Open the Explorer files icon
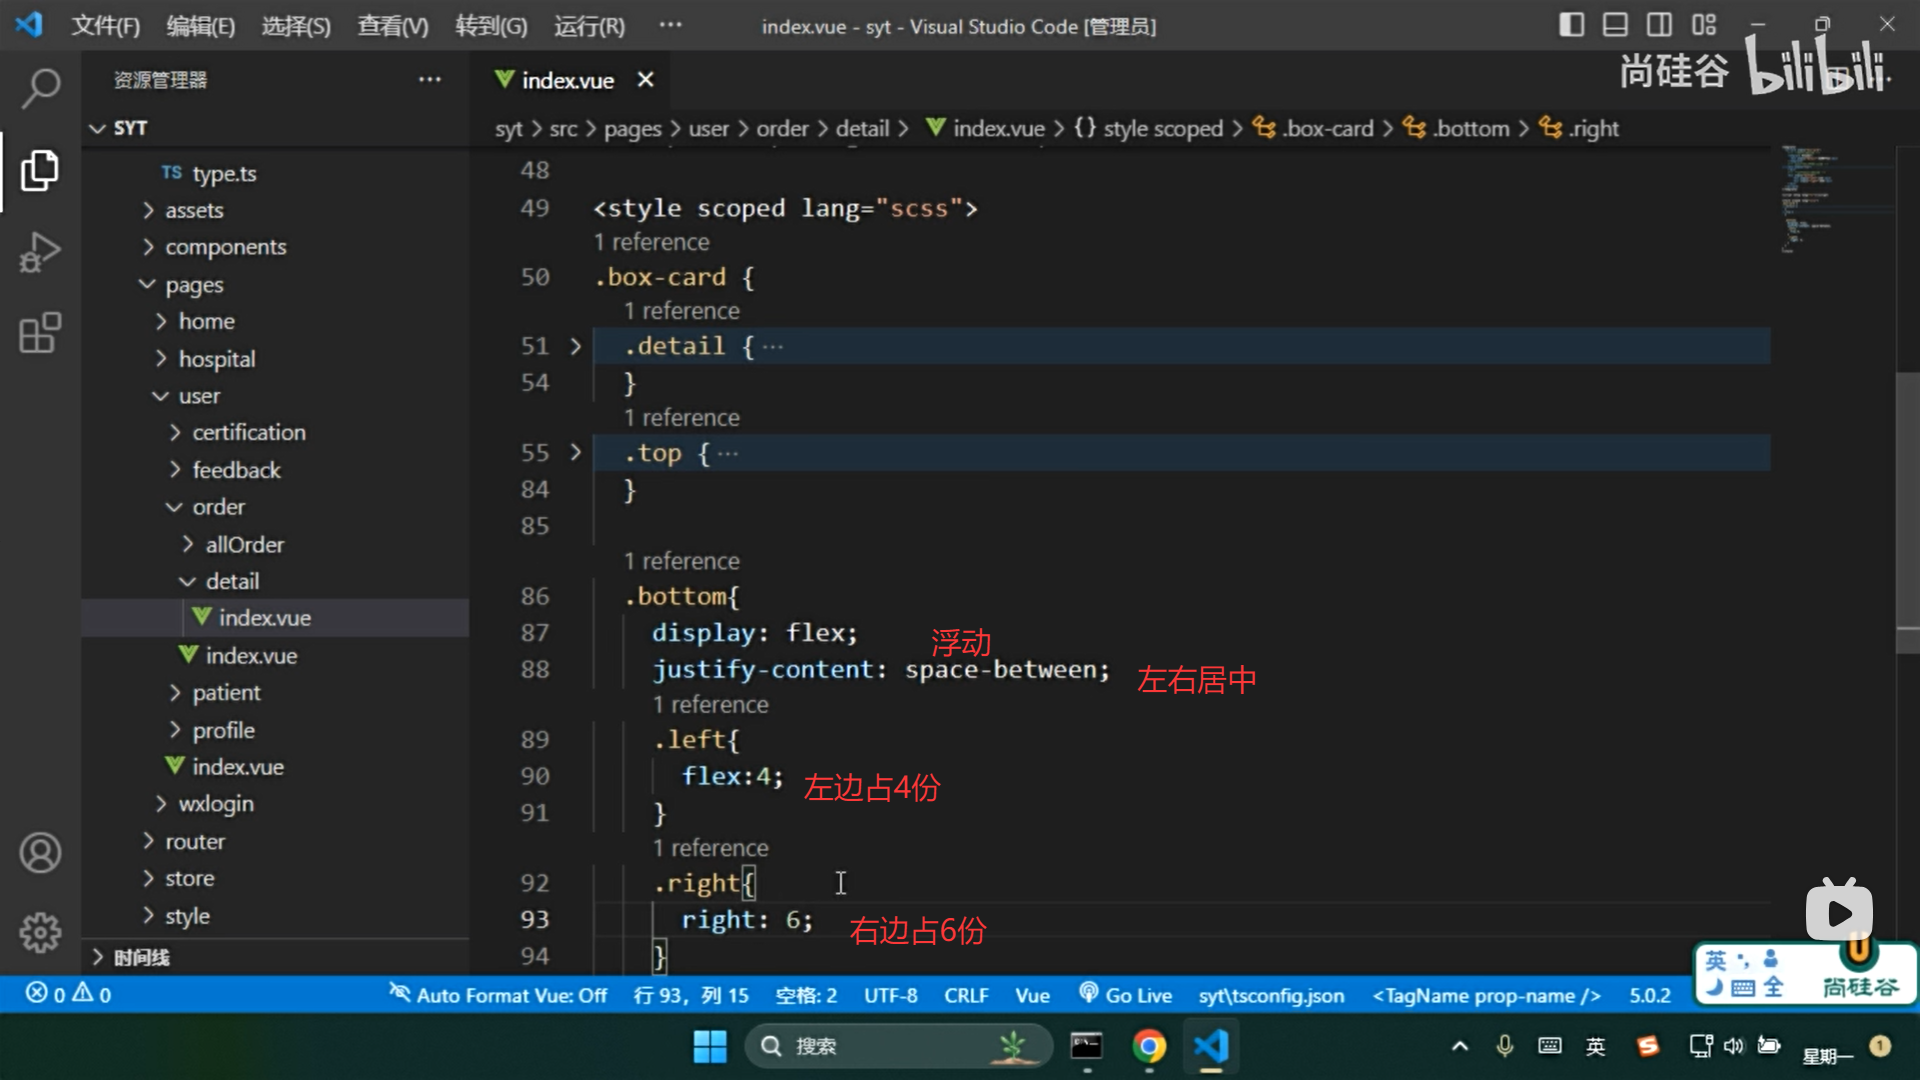 tap(40, 170)
